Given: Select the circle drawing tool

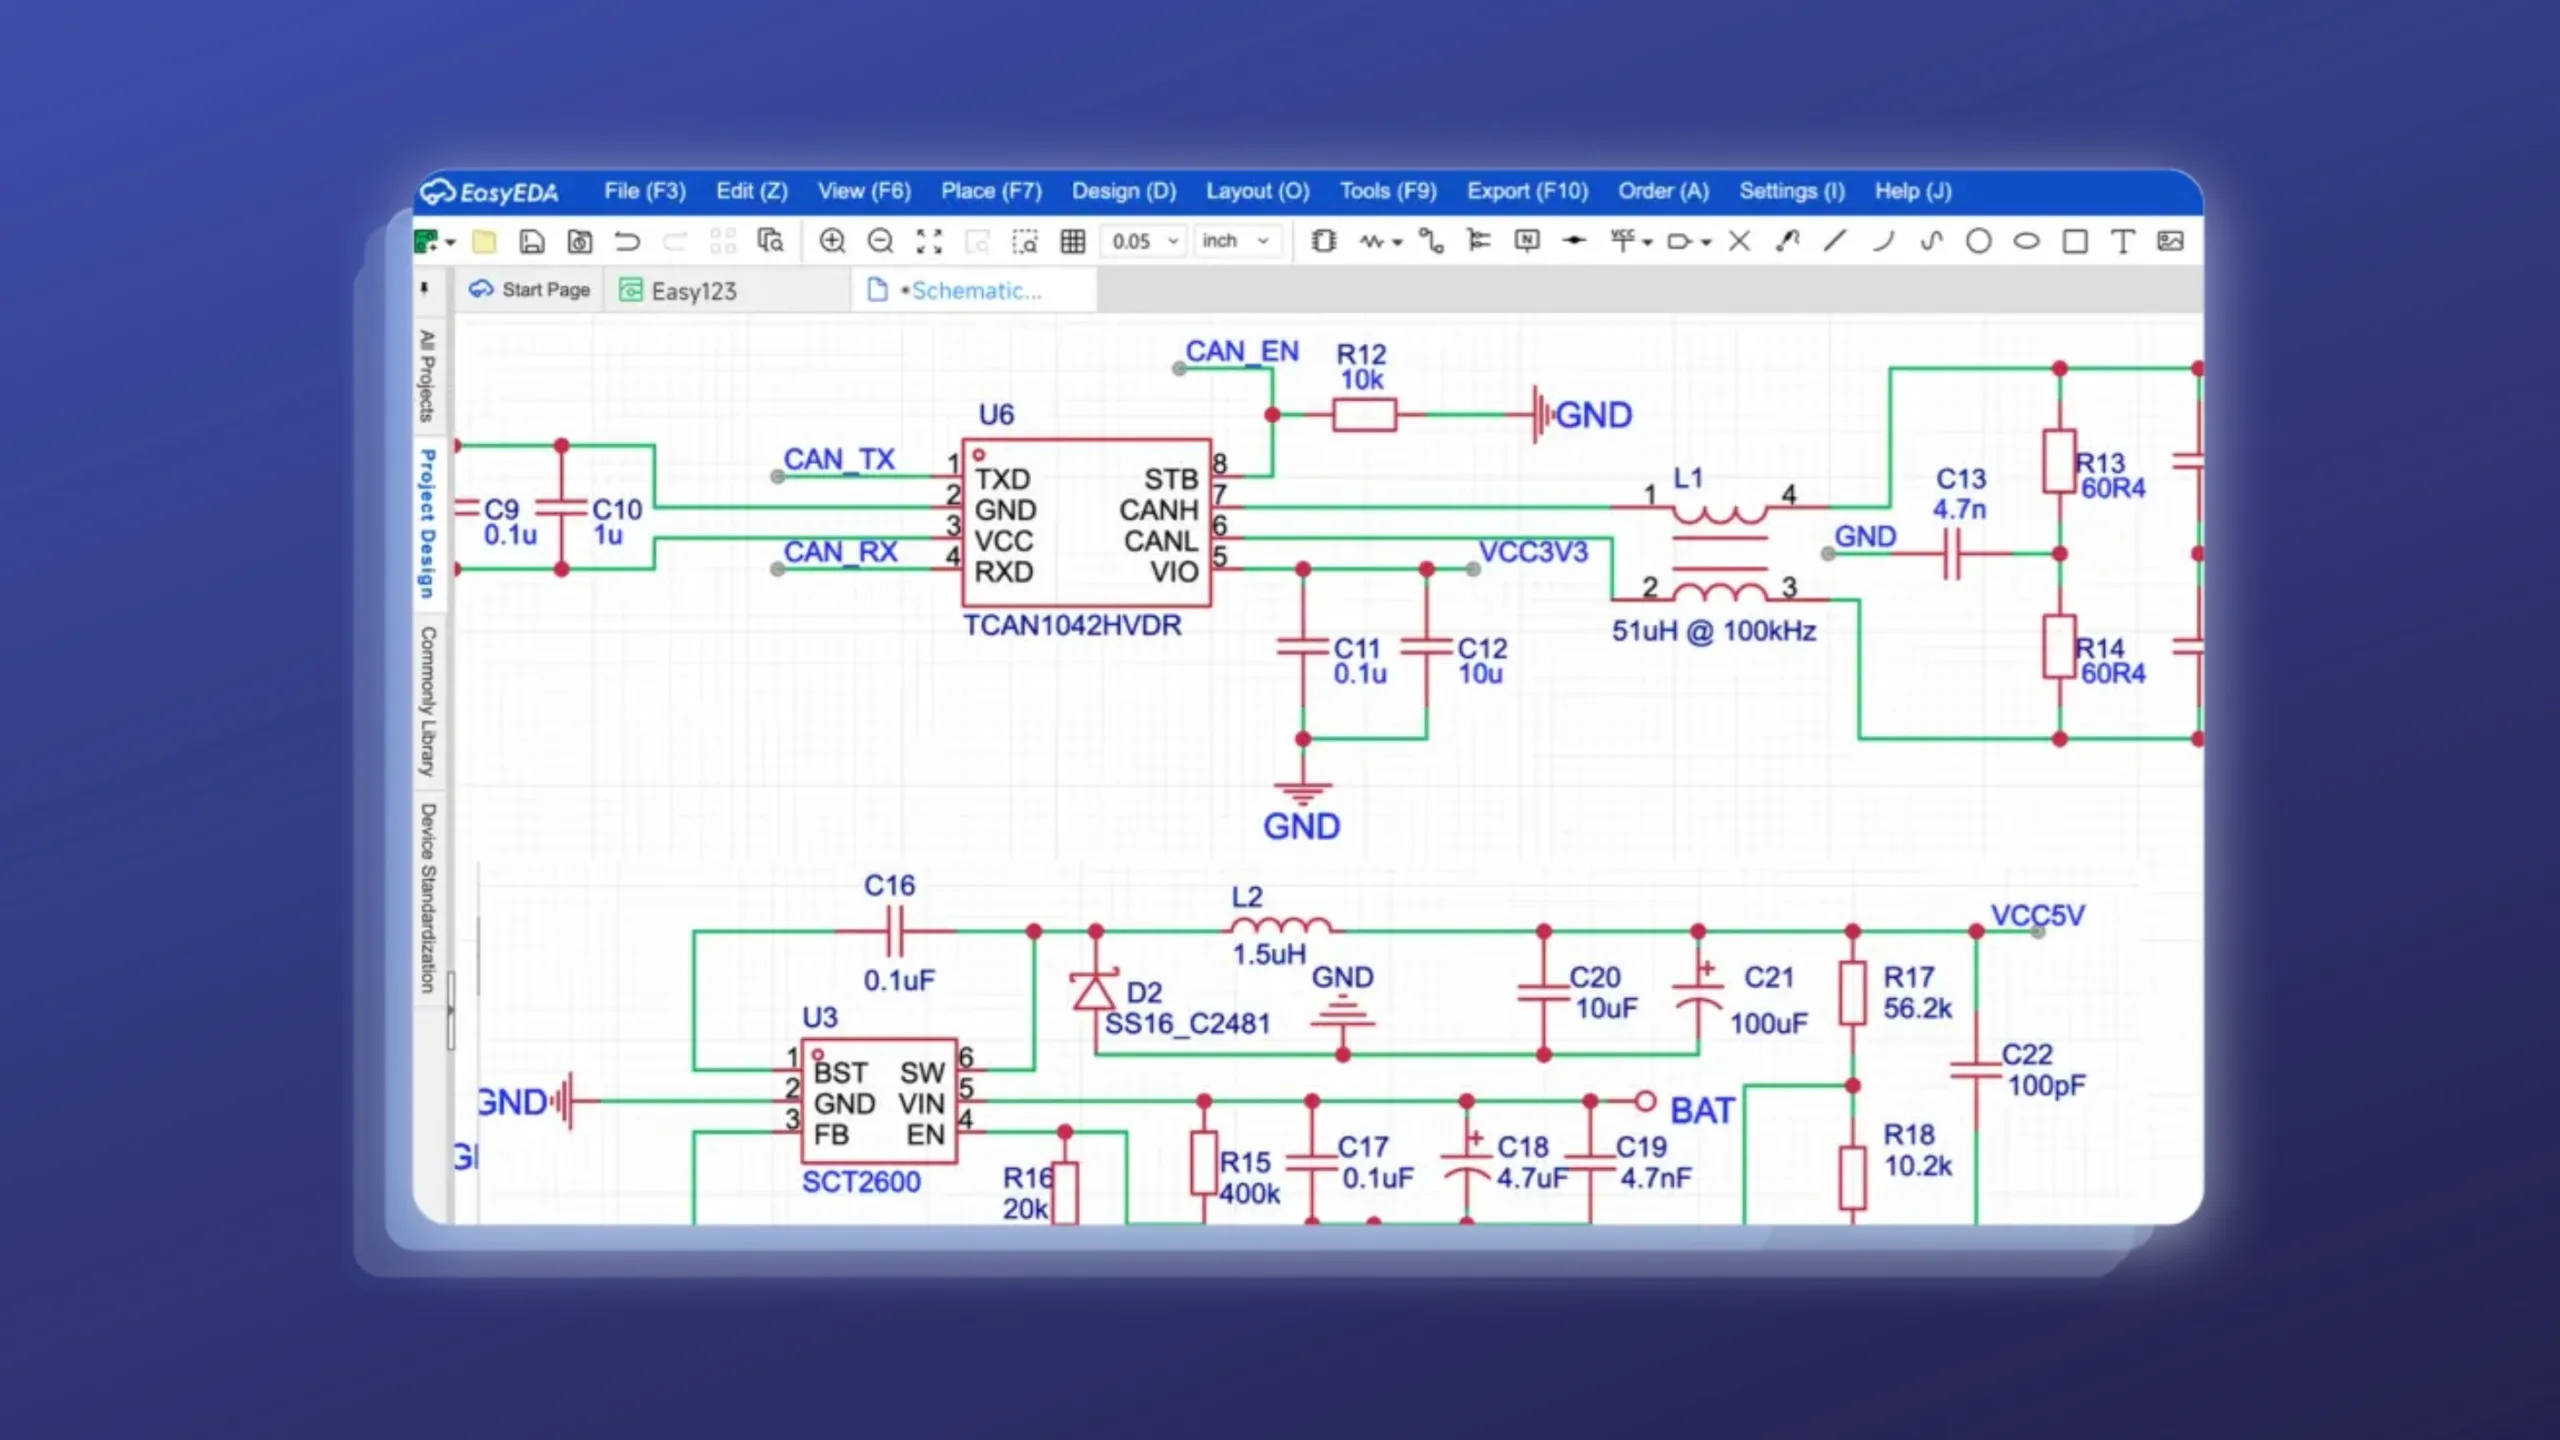Looking at the screenshot, I should tap(1978, 241).
